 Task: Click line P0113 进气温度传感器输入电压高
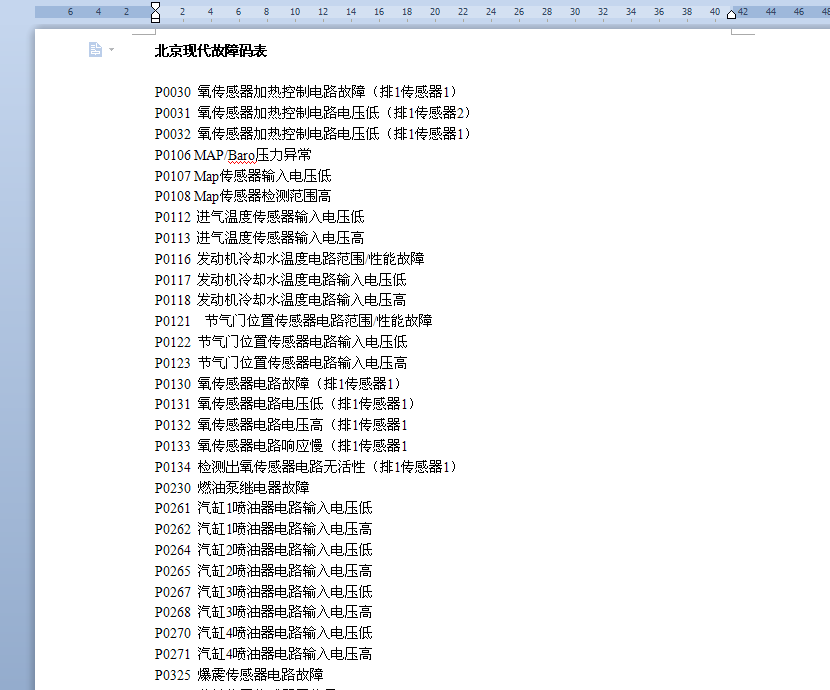[259, 238]
